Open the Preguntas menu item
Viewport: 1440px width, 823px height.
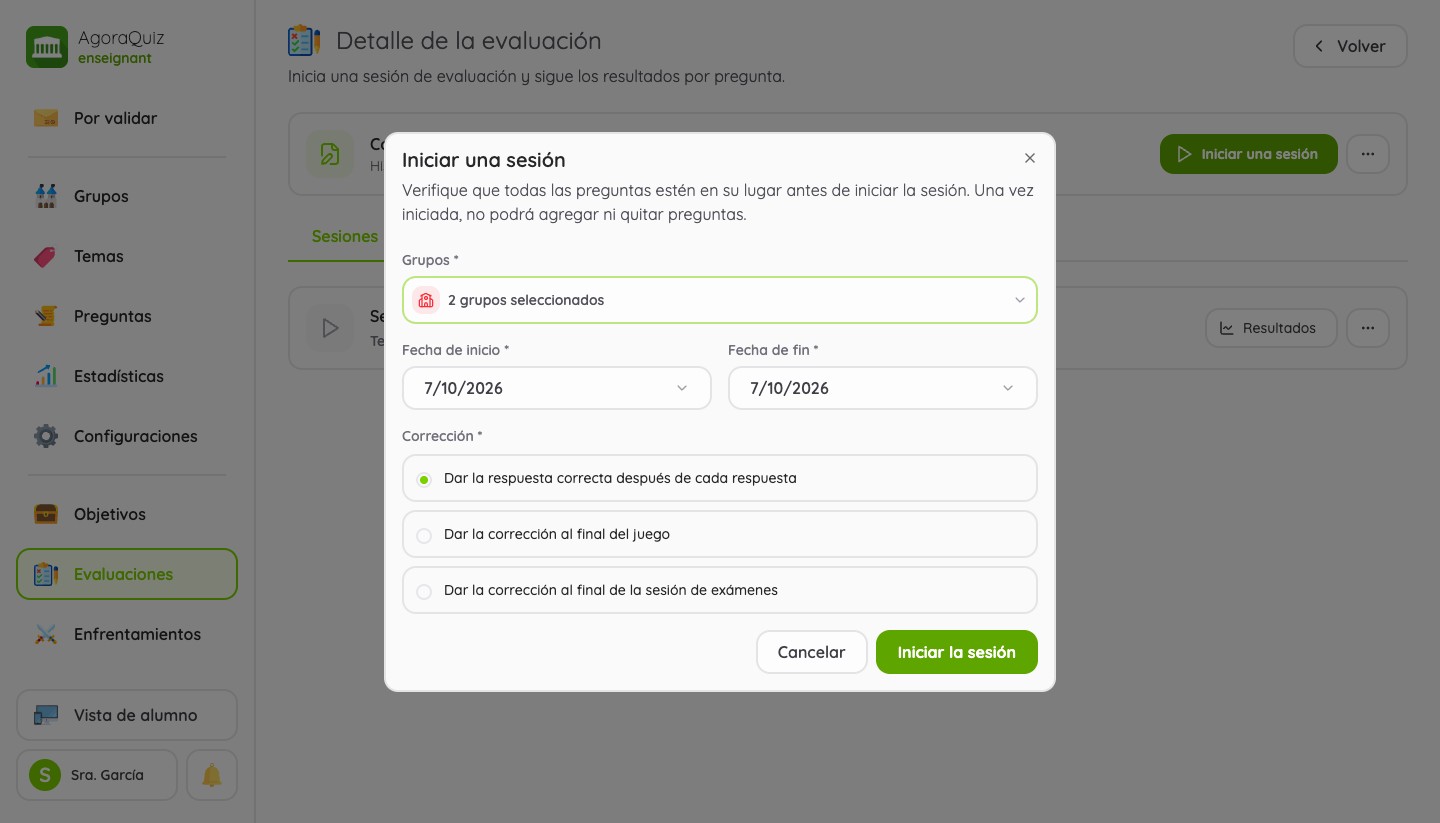pyautogui.click(x=127, y=316)
